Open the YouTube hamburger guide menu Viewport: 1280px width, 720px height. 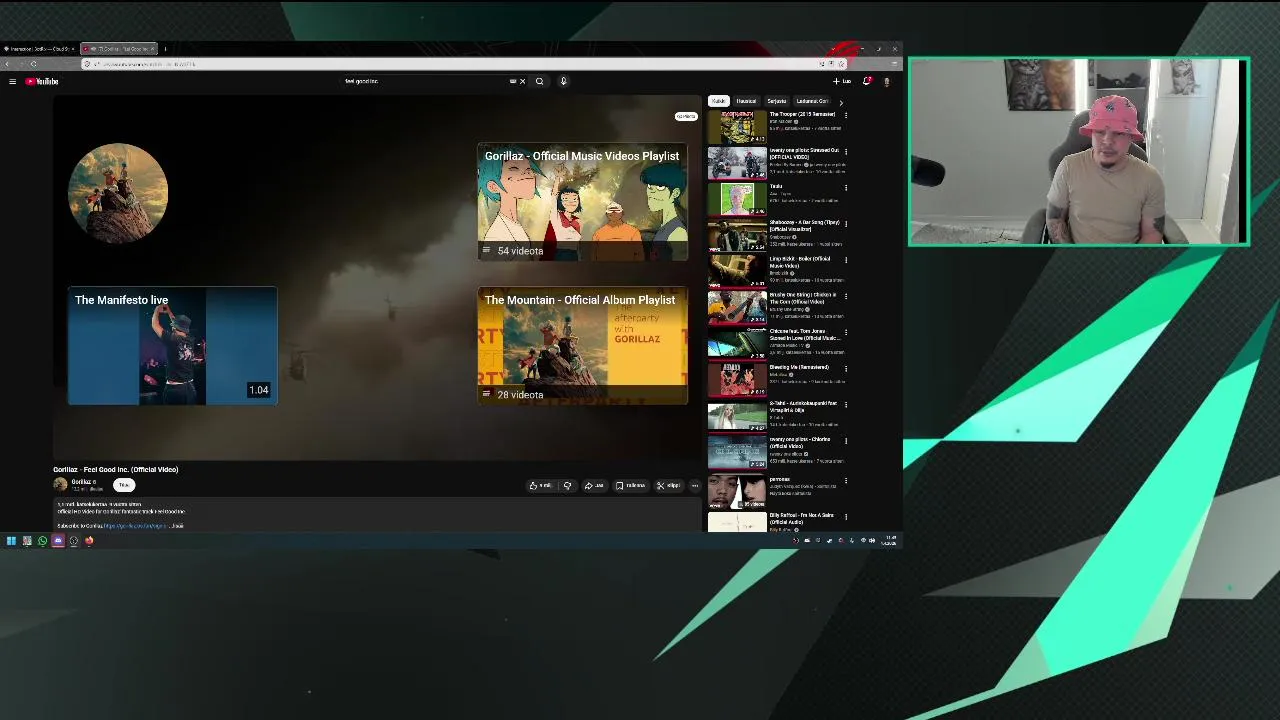(12, 81)
